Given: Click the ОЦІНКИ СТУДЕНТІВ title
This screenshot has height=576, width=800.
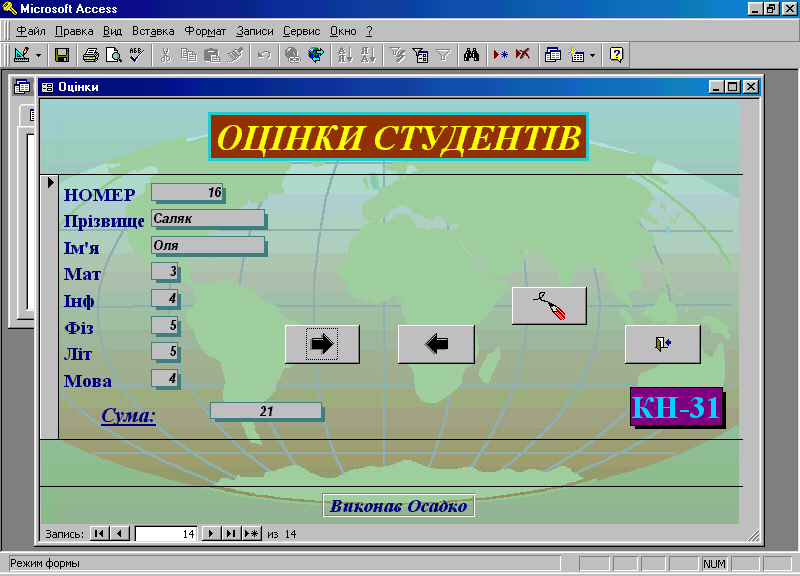Looking at the screenshot, I should (x=398, y=137).
